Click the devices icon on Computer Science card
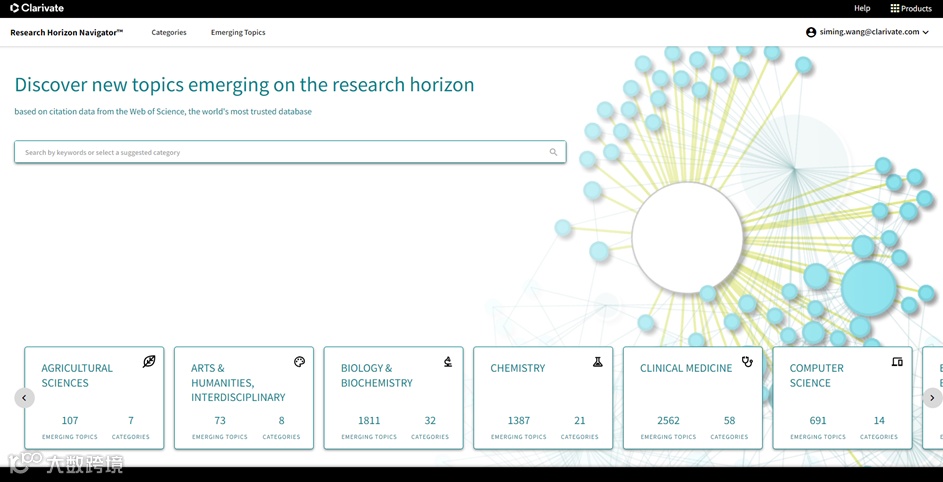The image size is (943, 482). click(897, 362)
